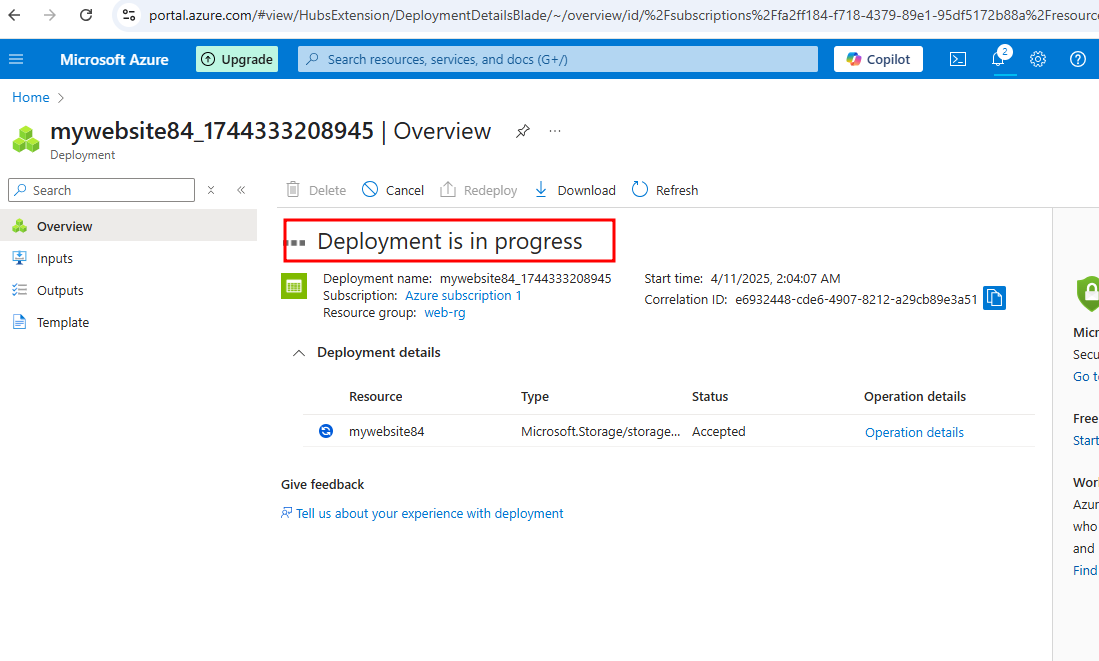Click the deployment name value mywebsite84_1744333208945
The image size is (1099, 661).
click(526, 278)
